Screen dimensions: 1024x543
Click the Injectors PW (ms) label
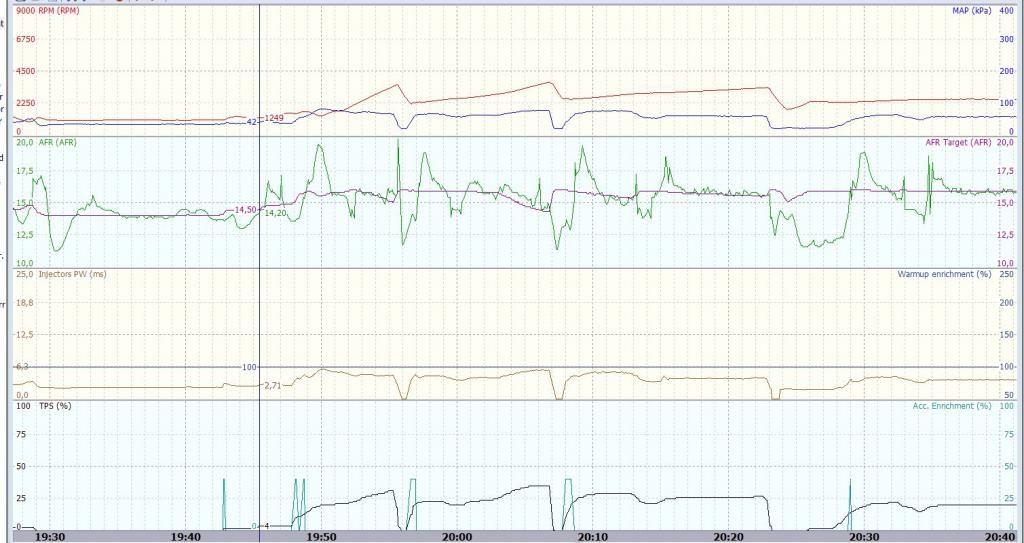click(x=72, y=274)
